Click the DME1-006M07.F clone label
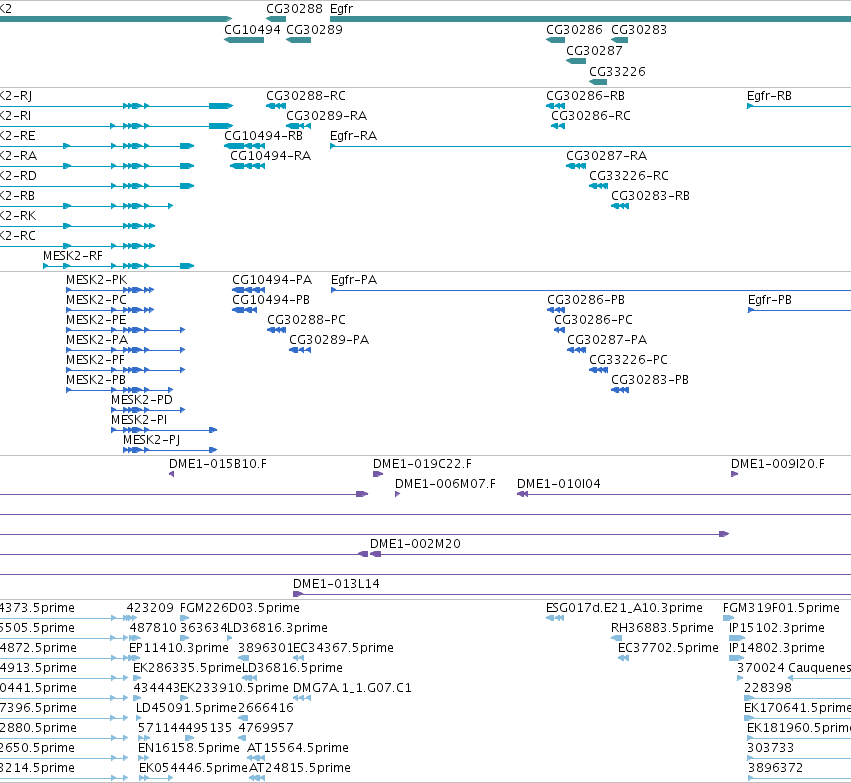Image resolution: width=851 pixels, height=783 pixels. pyautogui.click(x=445, y=483)
